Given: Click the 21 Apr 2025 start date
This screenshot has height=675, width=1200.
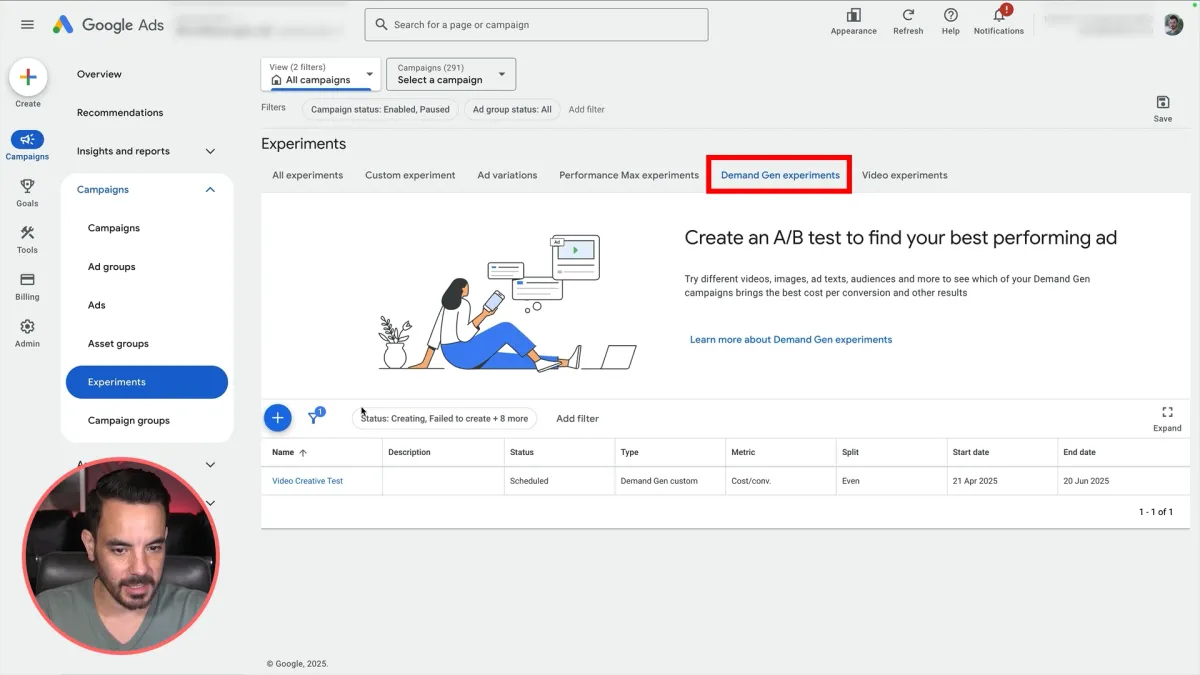Looking at the screenshot, I should (975, 481).
